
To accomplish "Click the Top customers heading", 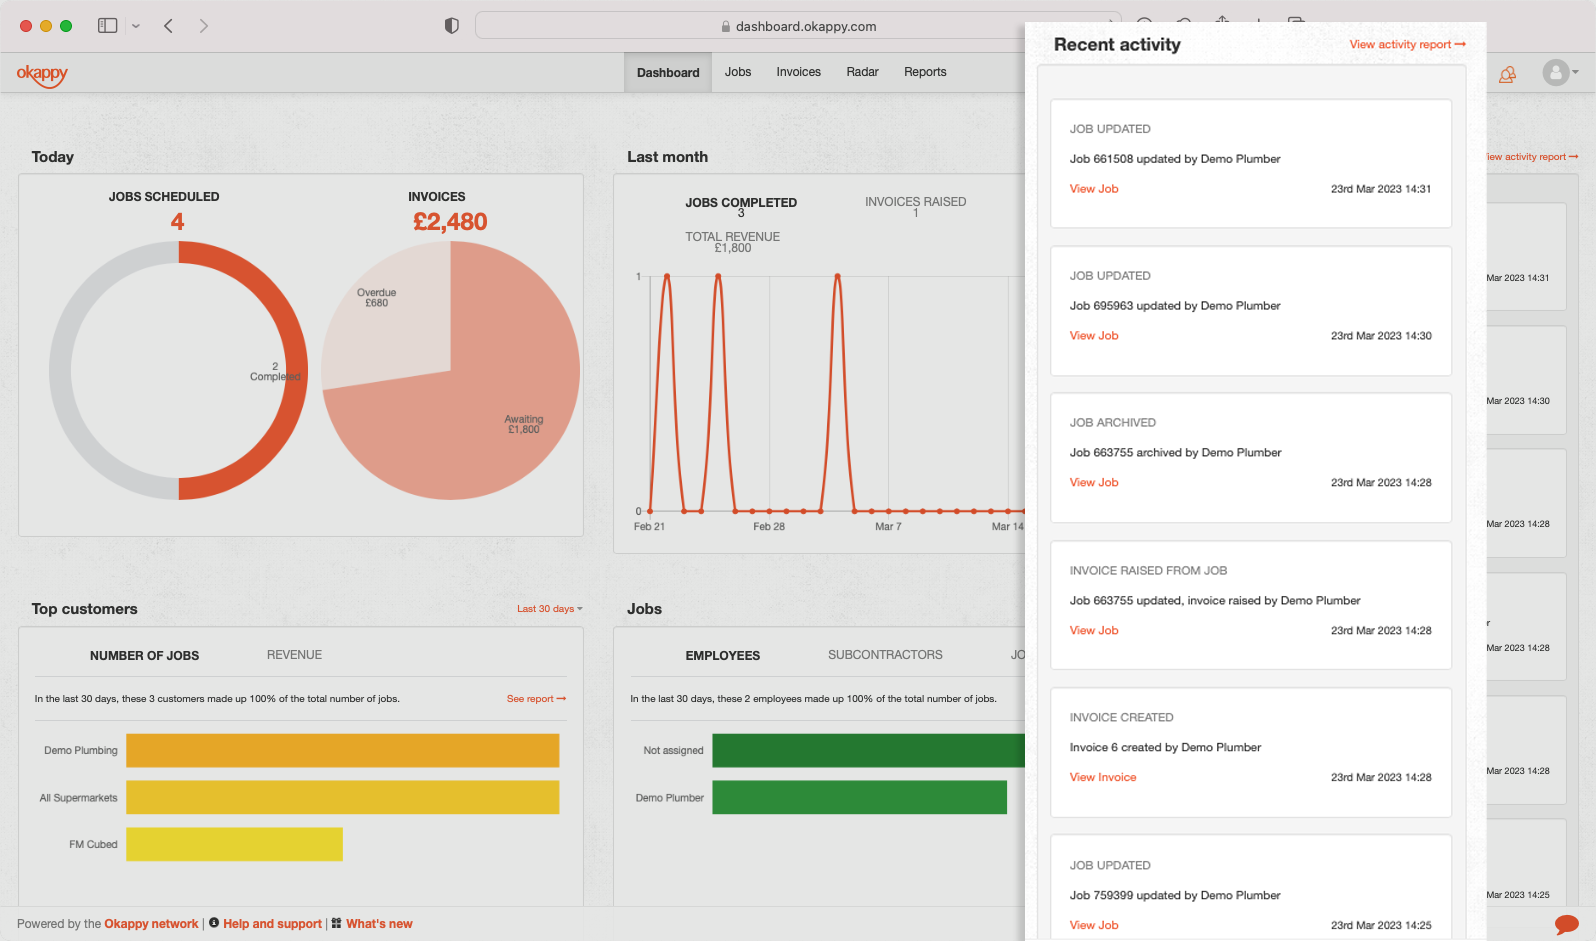I will (84, 609).
